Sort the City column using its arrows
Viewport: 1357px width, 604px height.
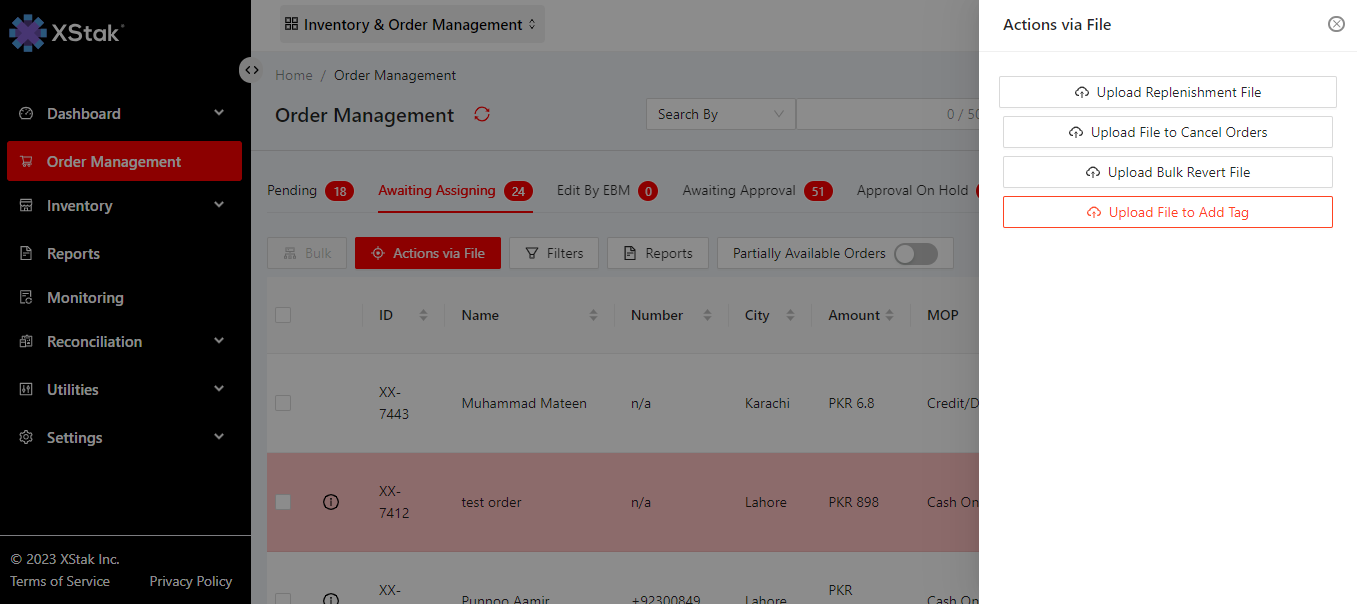coord(790,315)
